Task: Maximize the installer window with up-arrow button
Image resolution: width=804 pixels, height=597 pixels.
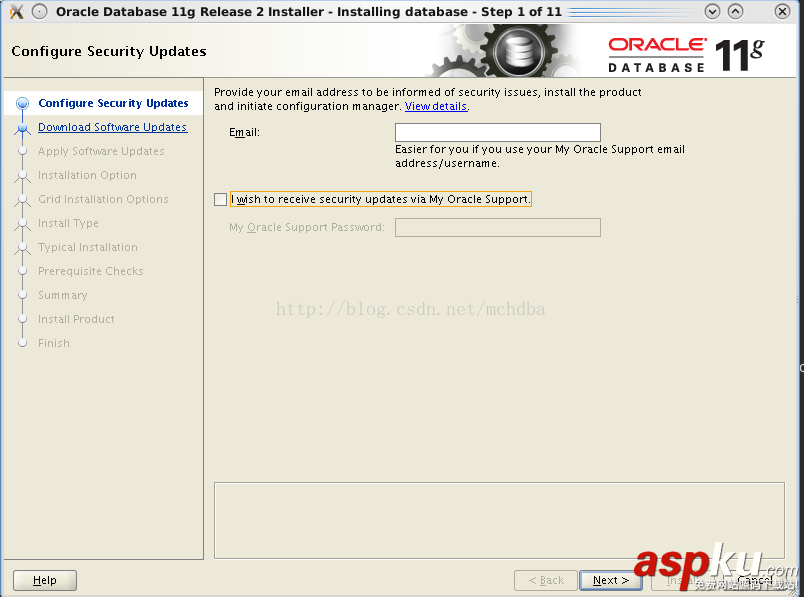Action: pos(735,11)
